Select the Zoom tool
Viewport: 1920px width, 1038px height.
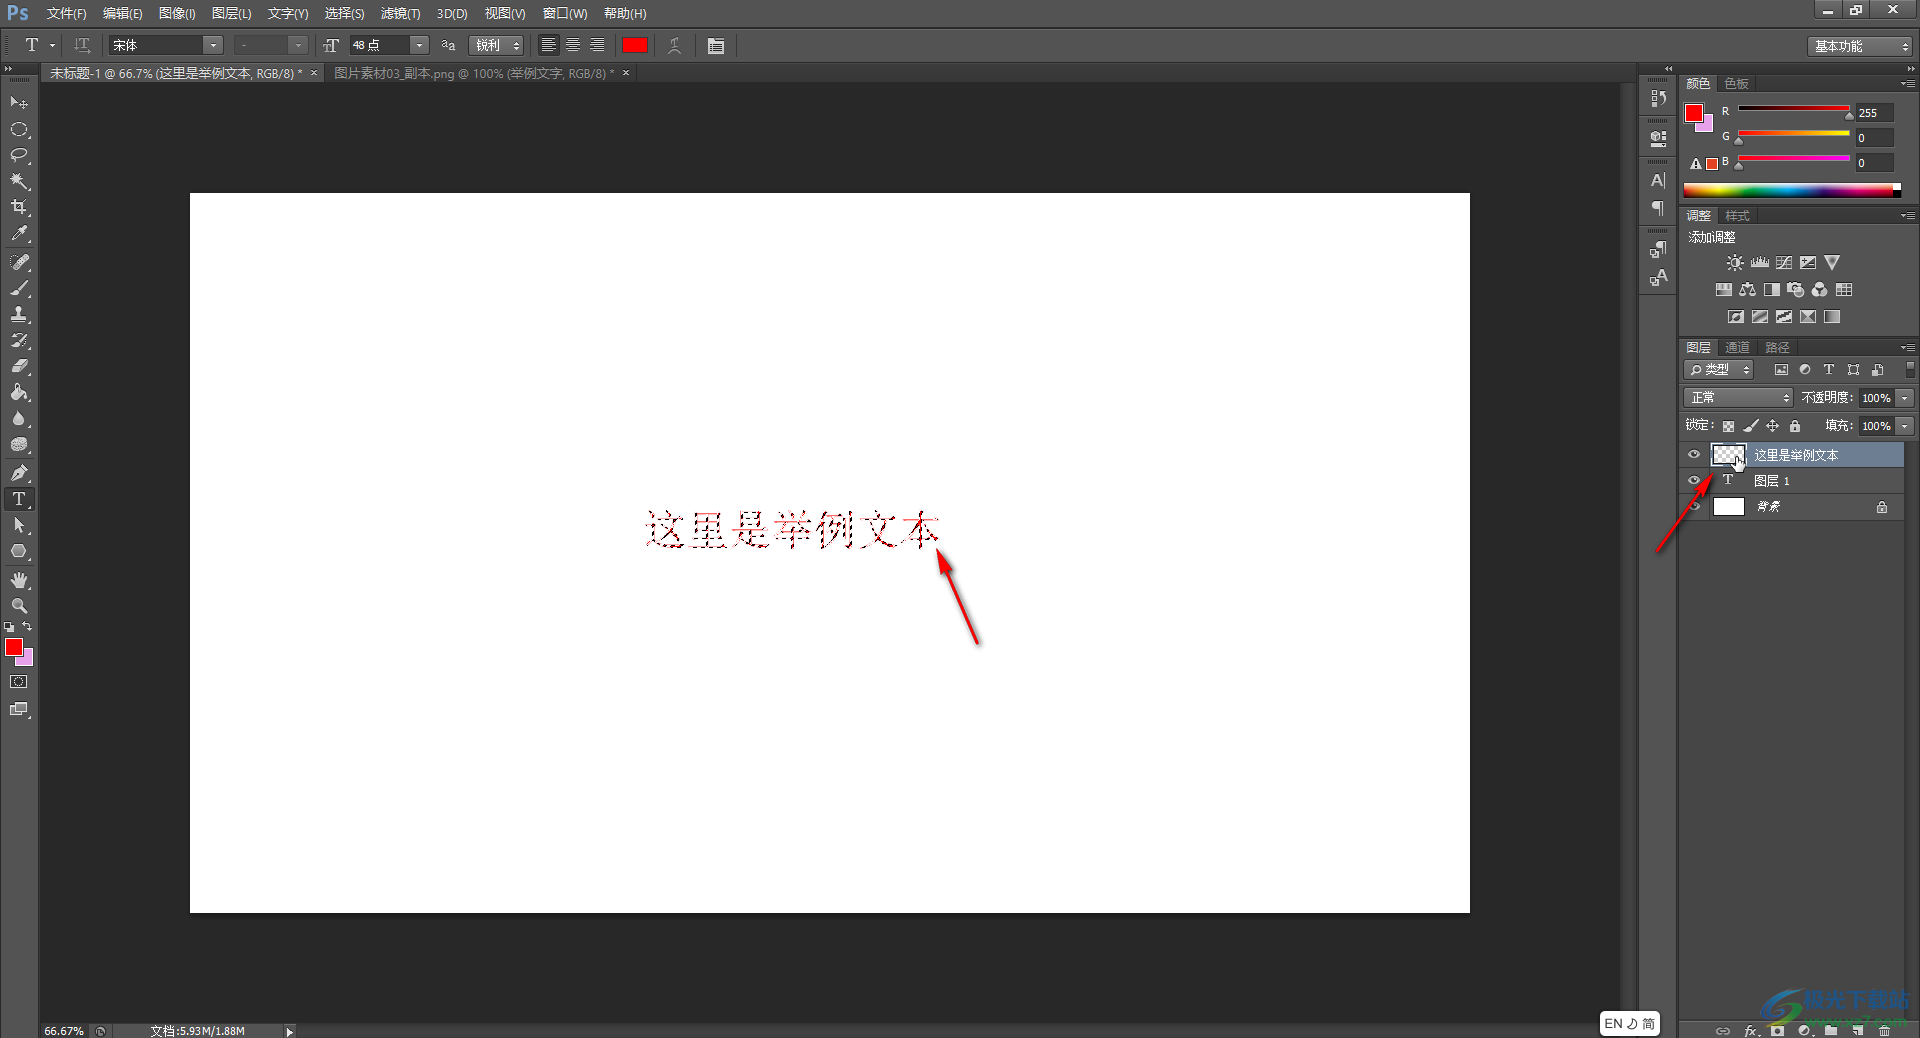19,606
